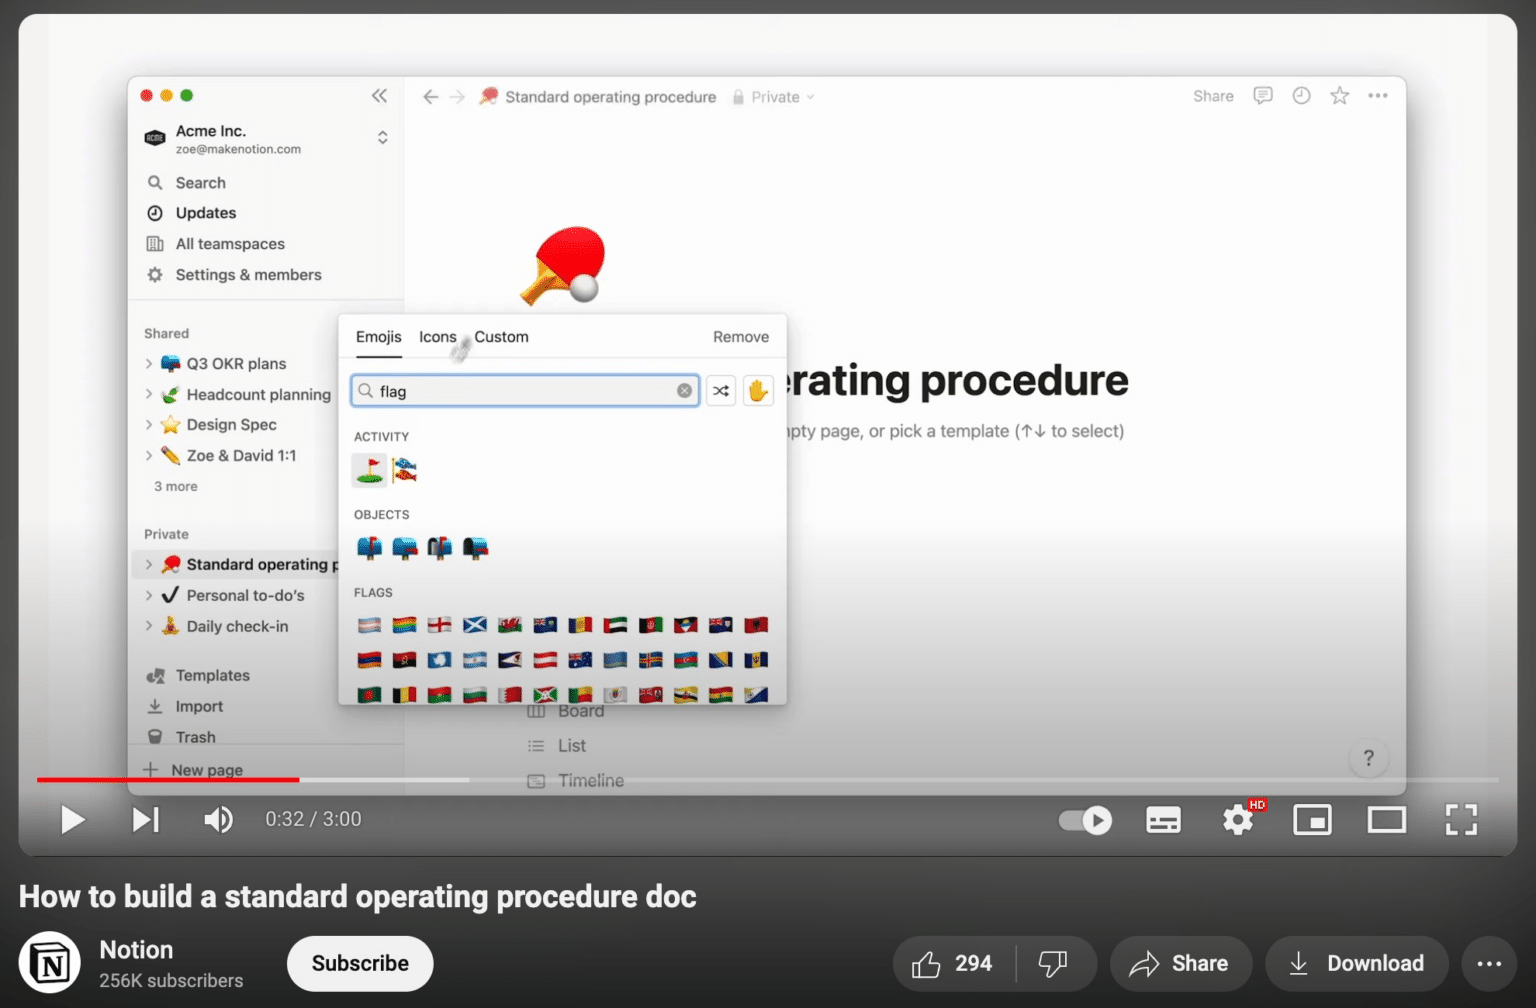The height and width of the screenshot is (1008, 1536).
Task: Open the comments icon in the top bar
Action: coord(1263,96)
